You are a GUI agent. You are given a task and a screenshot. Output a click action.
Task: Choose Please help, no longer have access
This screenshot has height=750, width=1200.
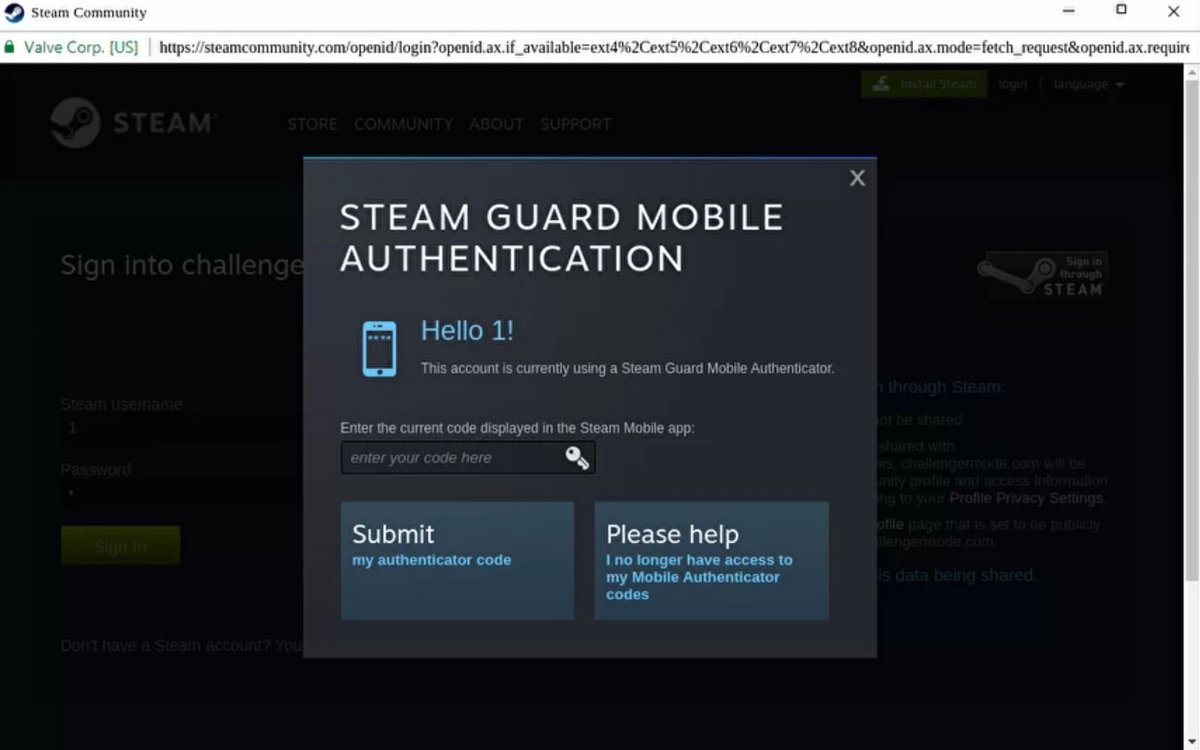coord(711,561)
